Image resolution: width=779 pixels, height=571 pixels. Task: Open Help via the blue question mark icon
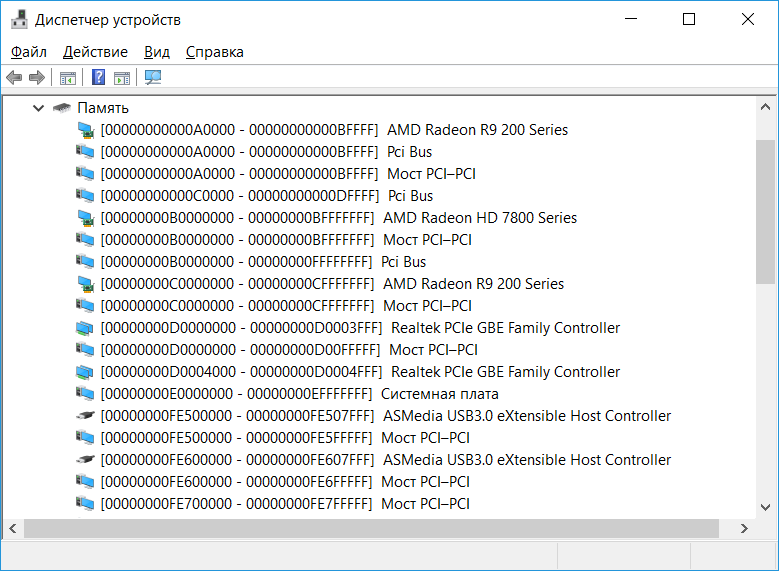pyautogui.click(x=98, y=78)
